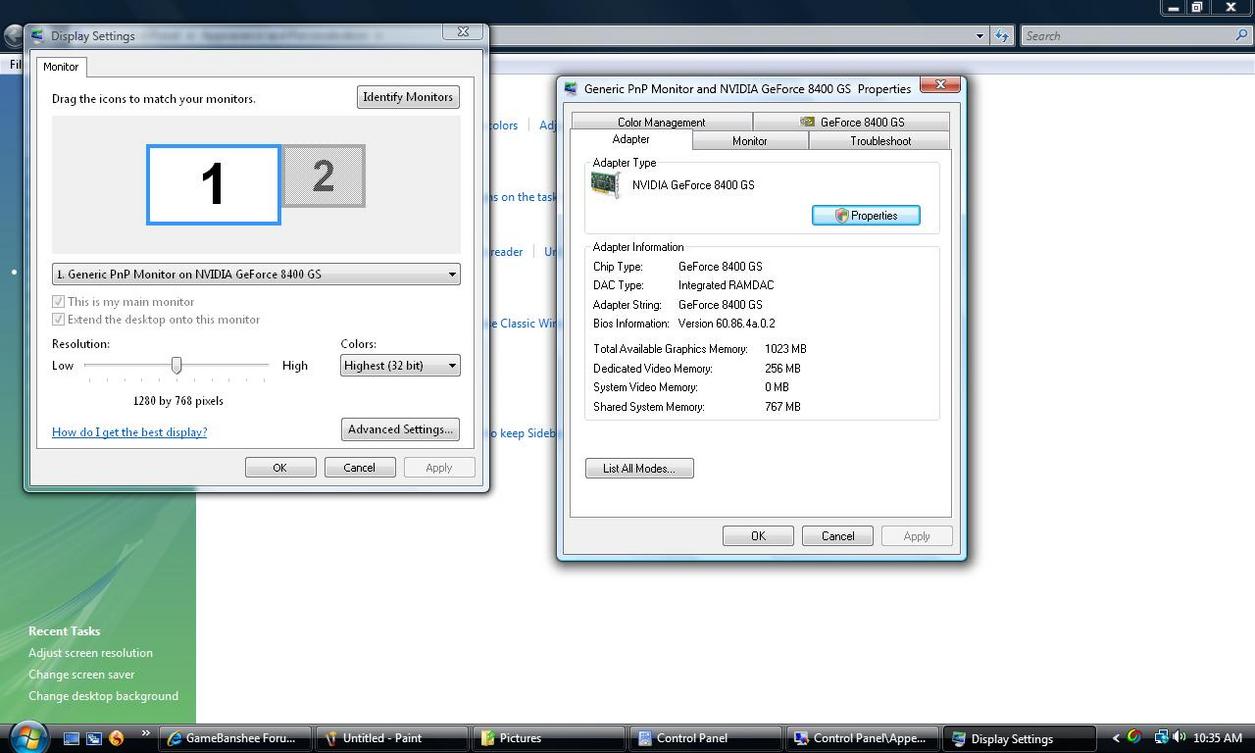Click Switch between windows quick launch icon

(x=94, y=739)
